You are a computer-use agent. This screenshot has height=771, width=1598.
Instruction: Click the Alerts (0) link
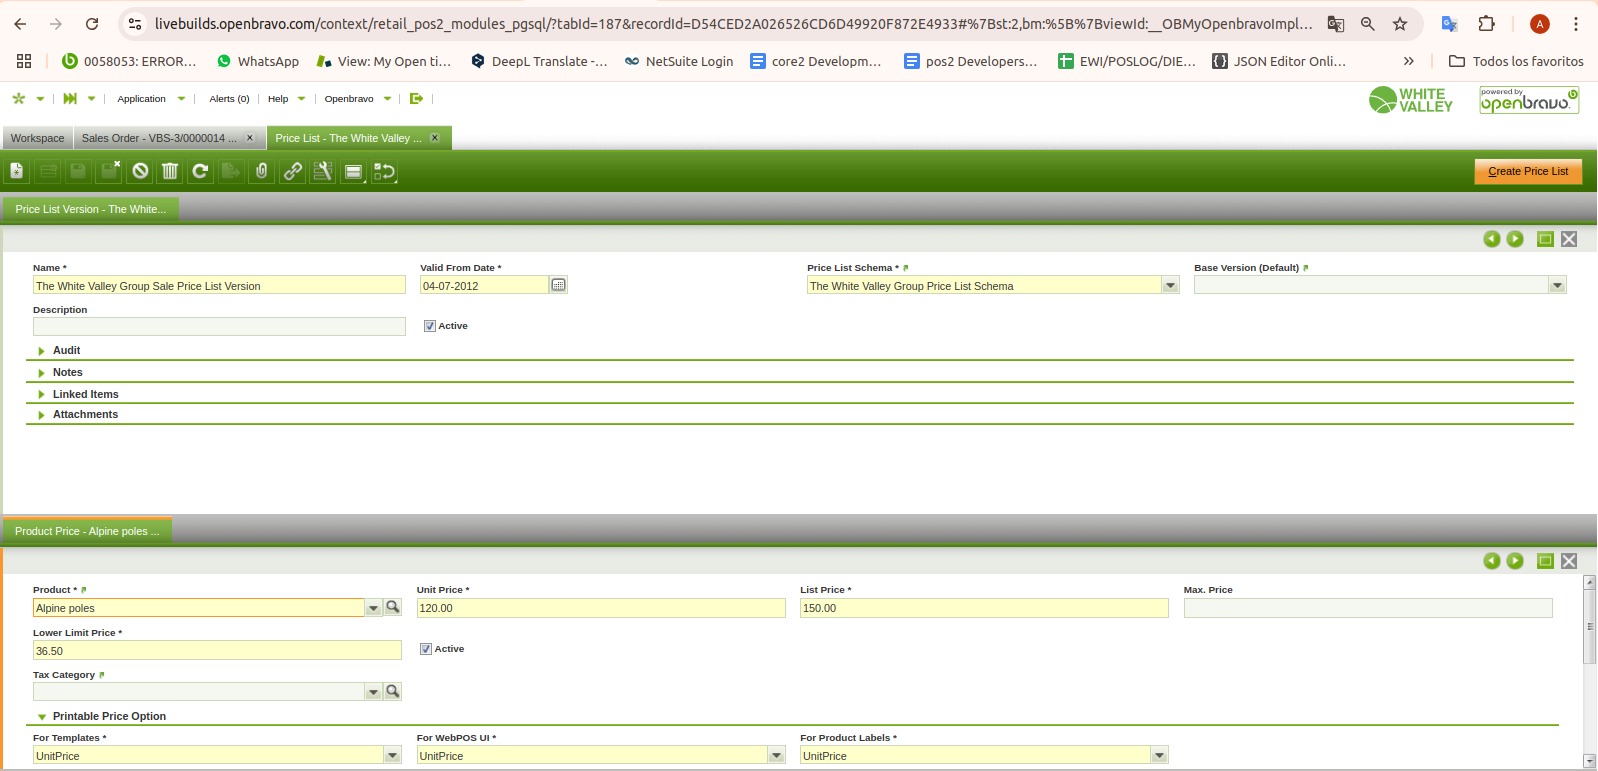click(x=229, y=99)
